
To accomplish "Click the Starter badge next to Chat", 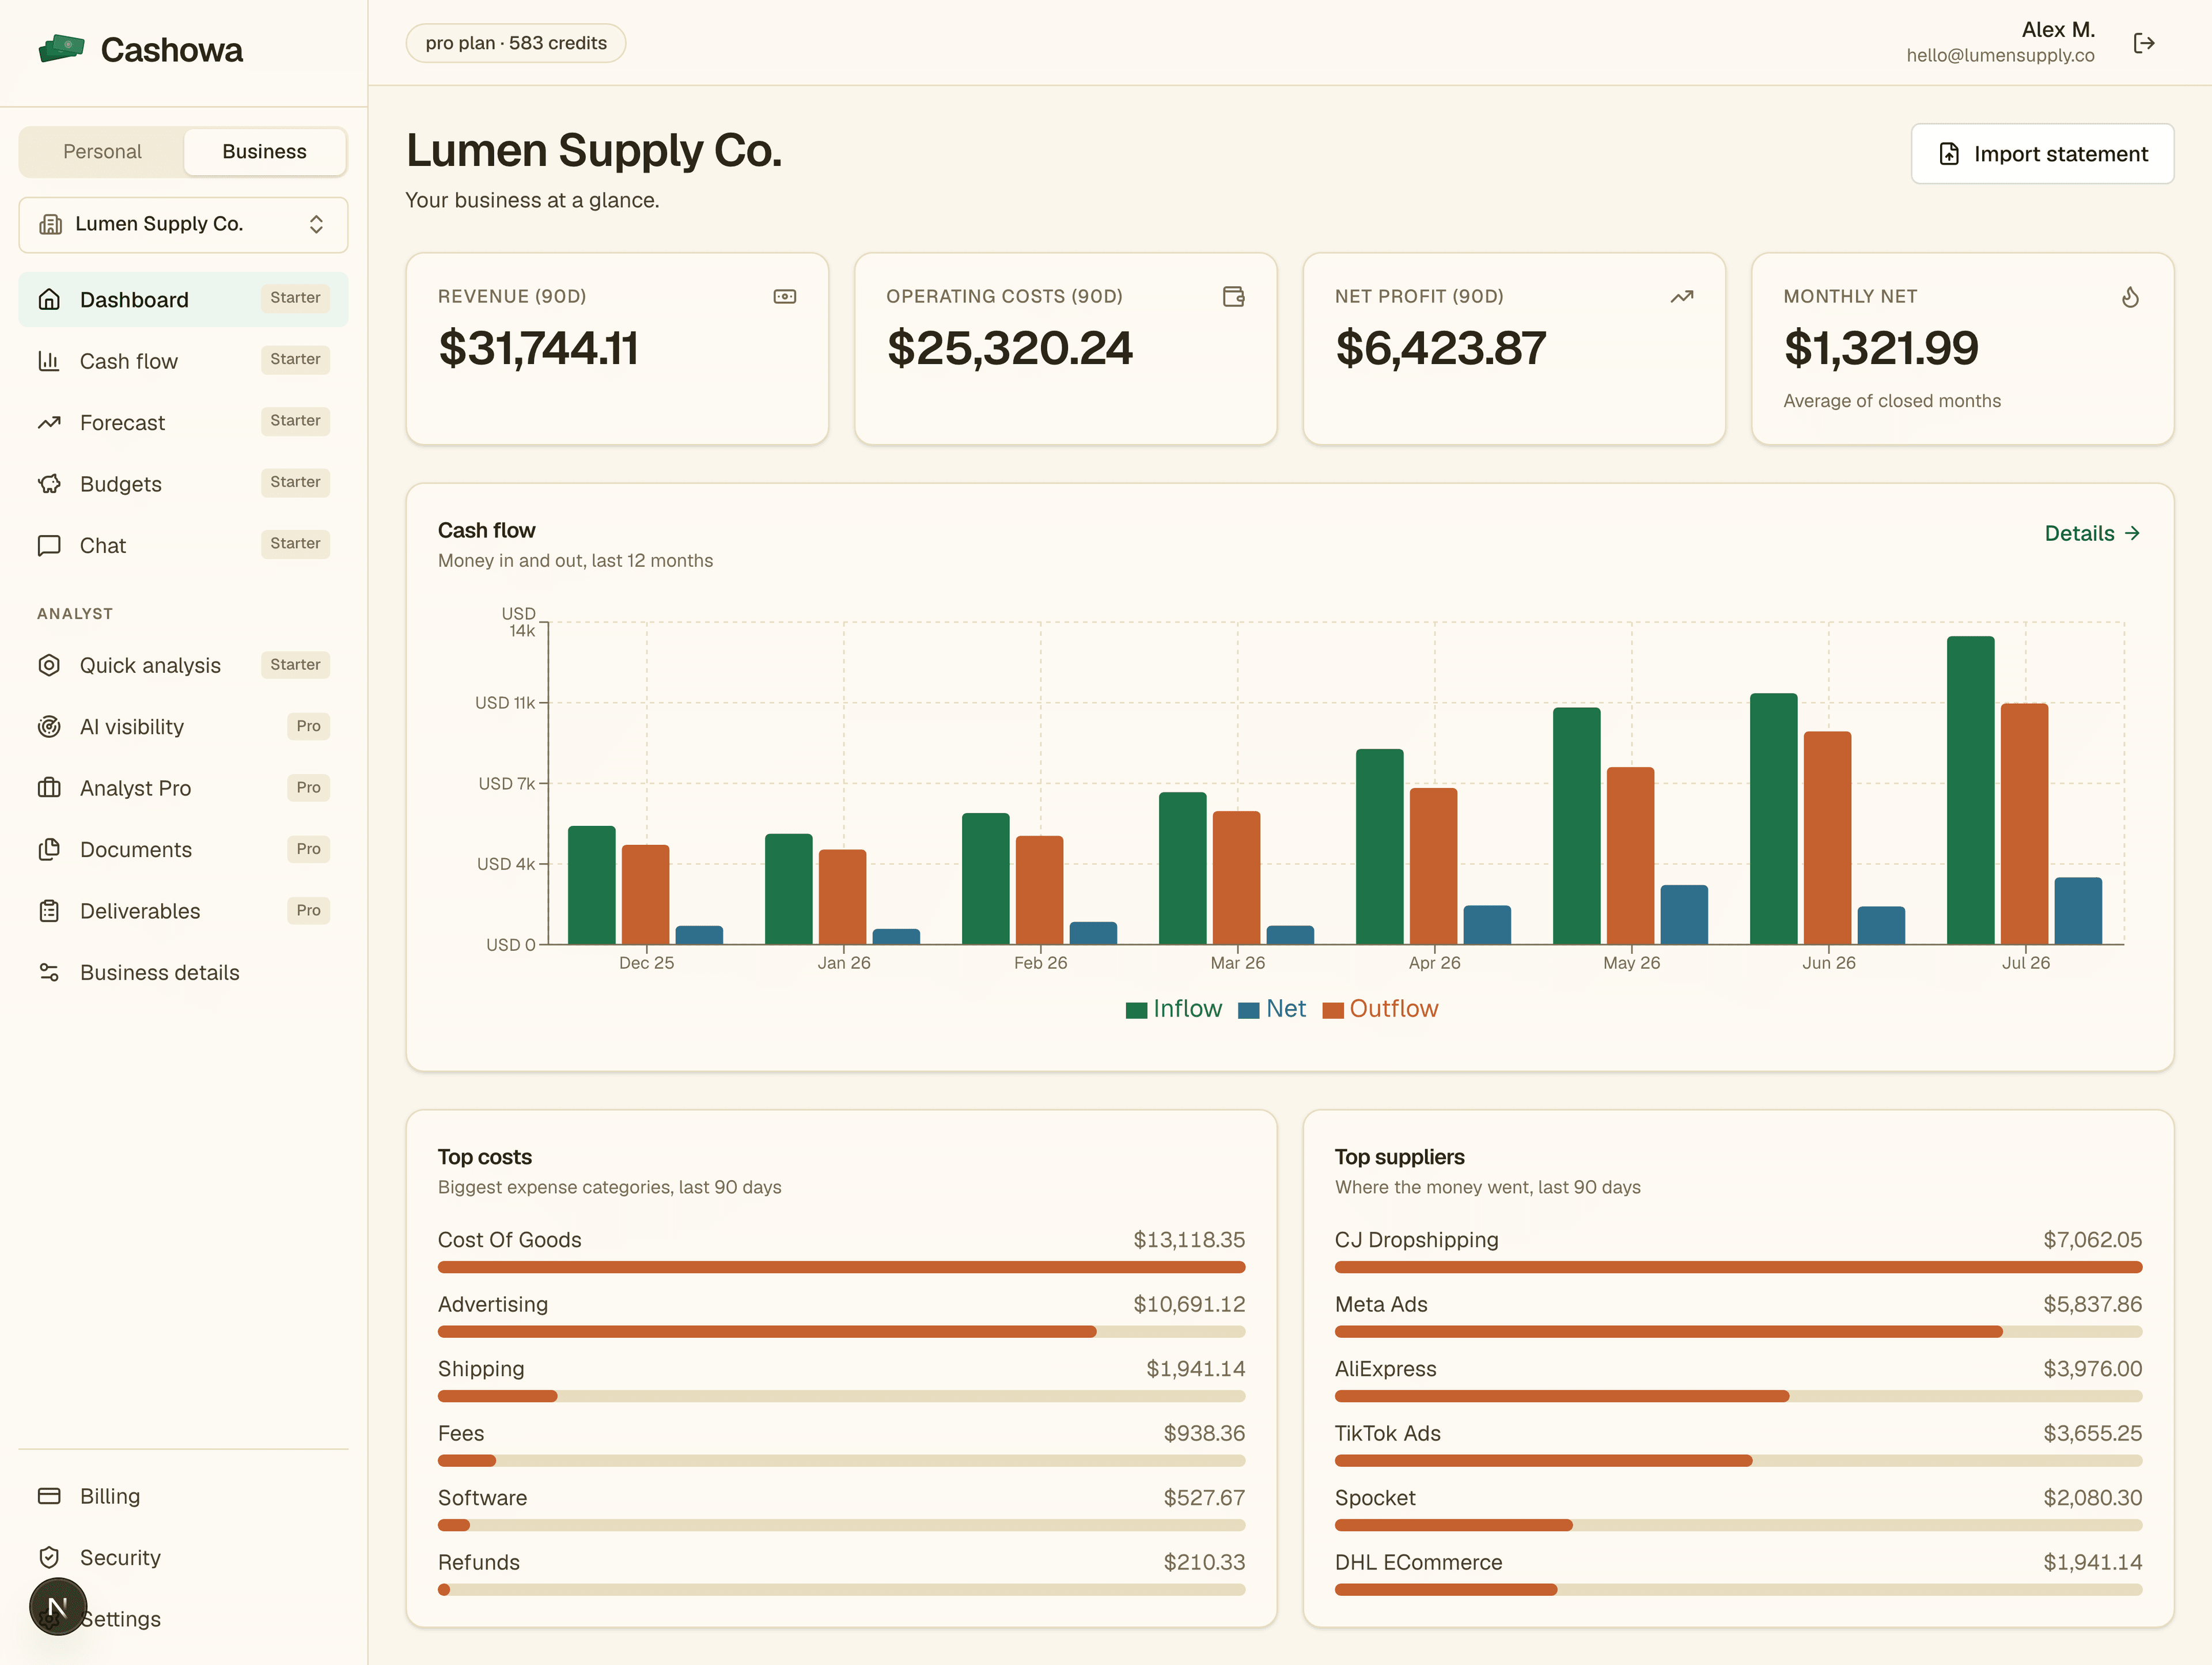I will (x=295, y=544).
